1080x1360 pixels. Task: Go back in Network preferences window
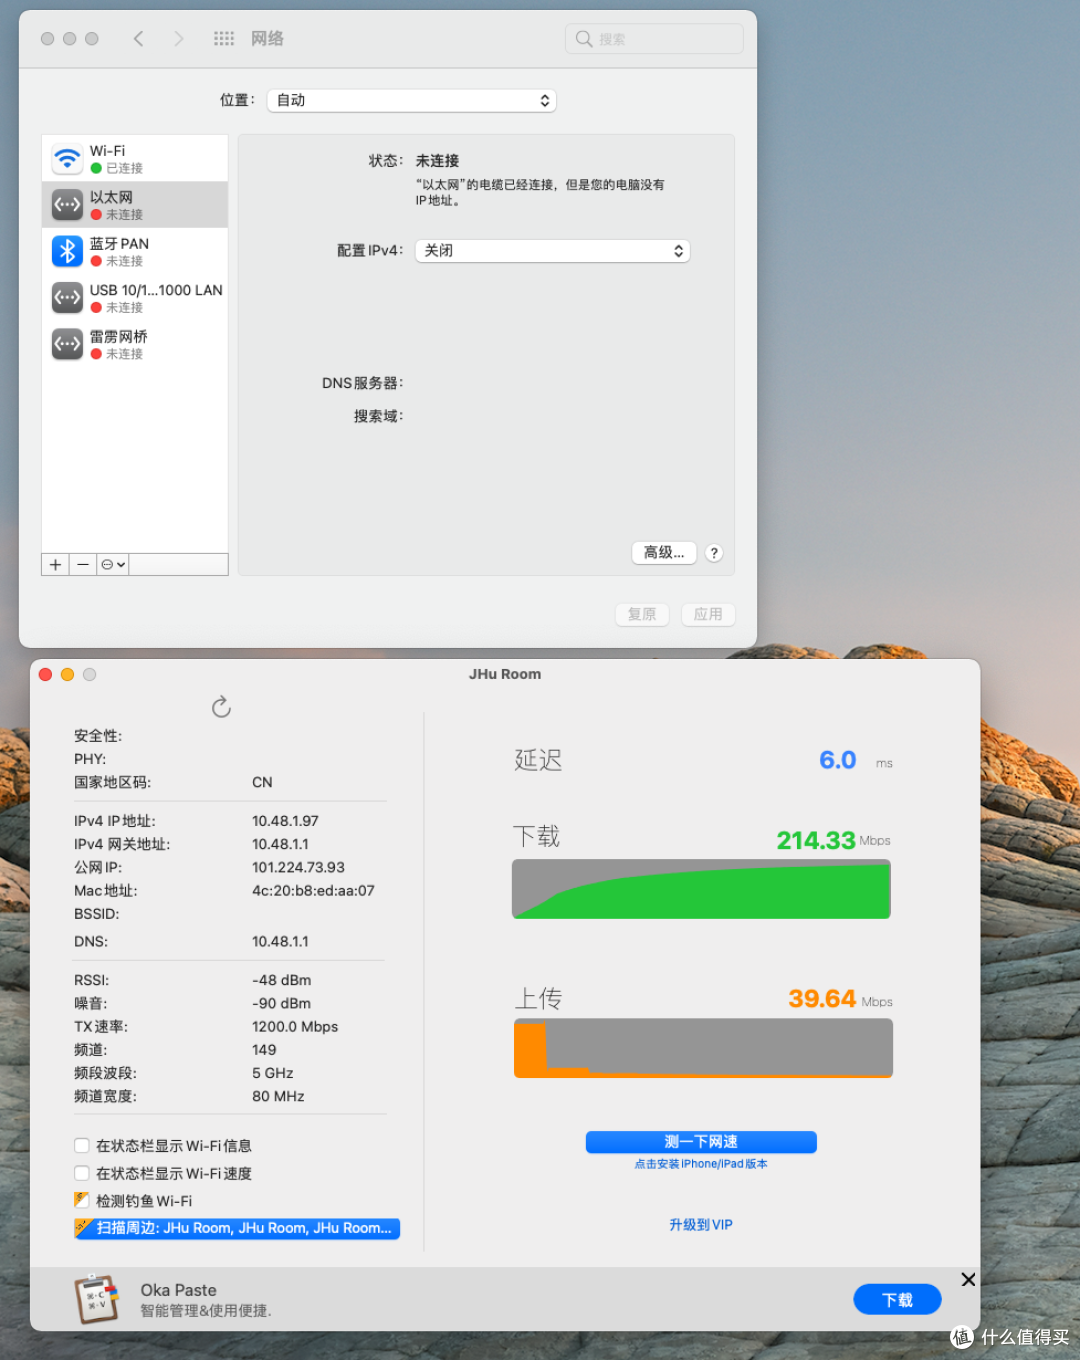(138, 39)
